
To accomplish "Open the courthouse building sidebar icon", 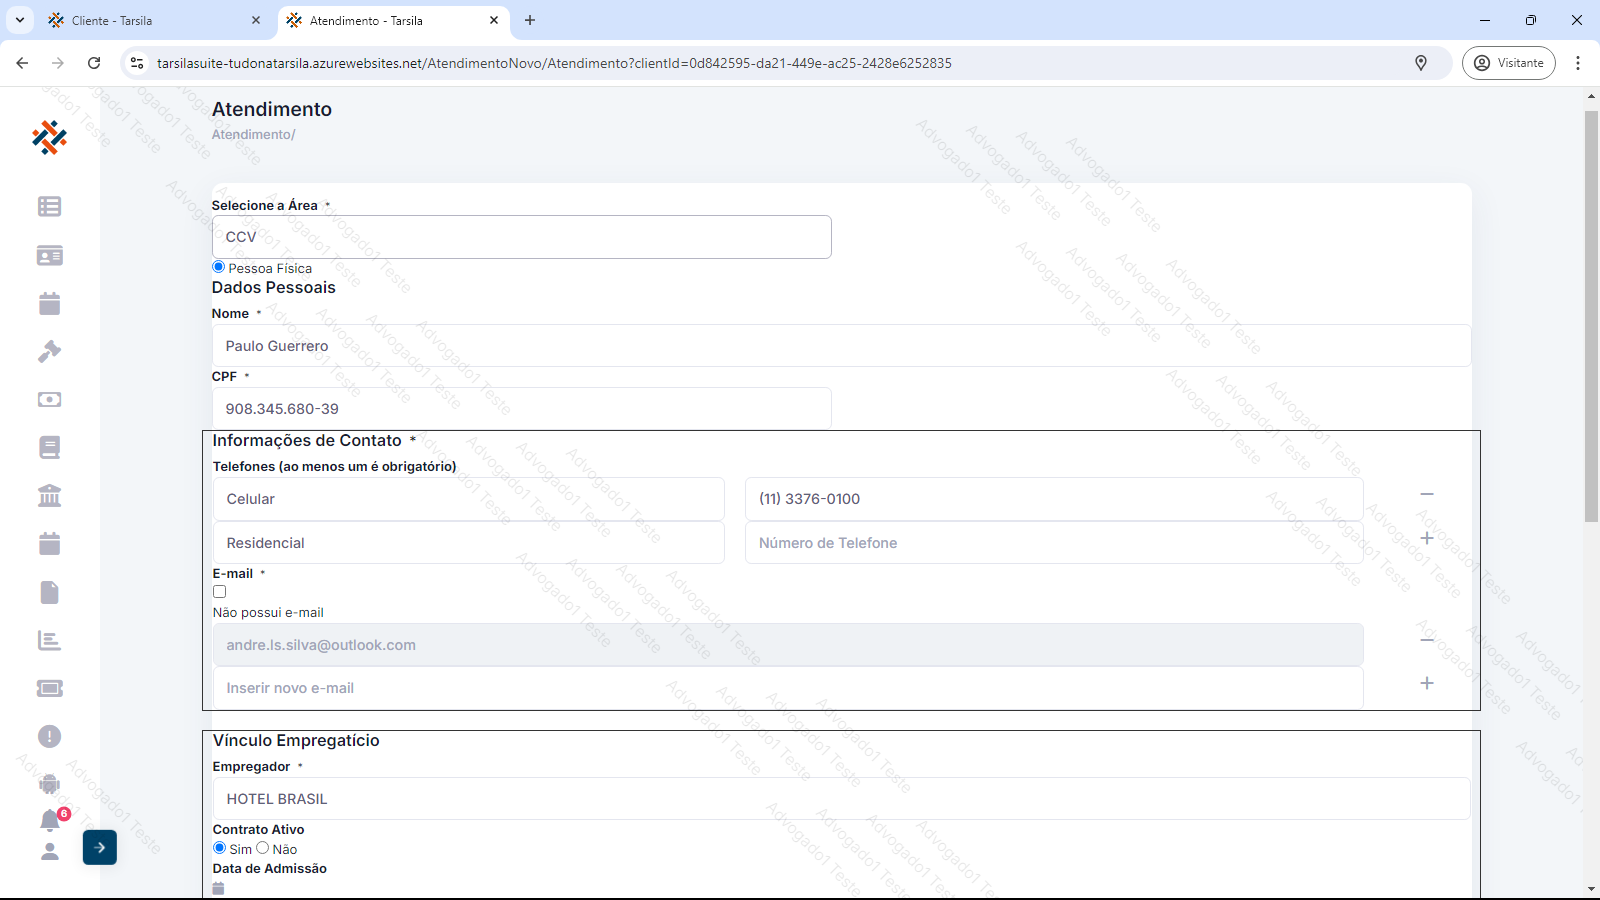I will point(49,496).
